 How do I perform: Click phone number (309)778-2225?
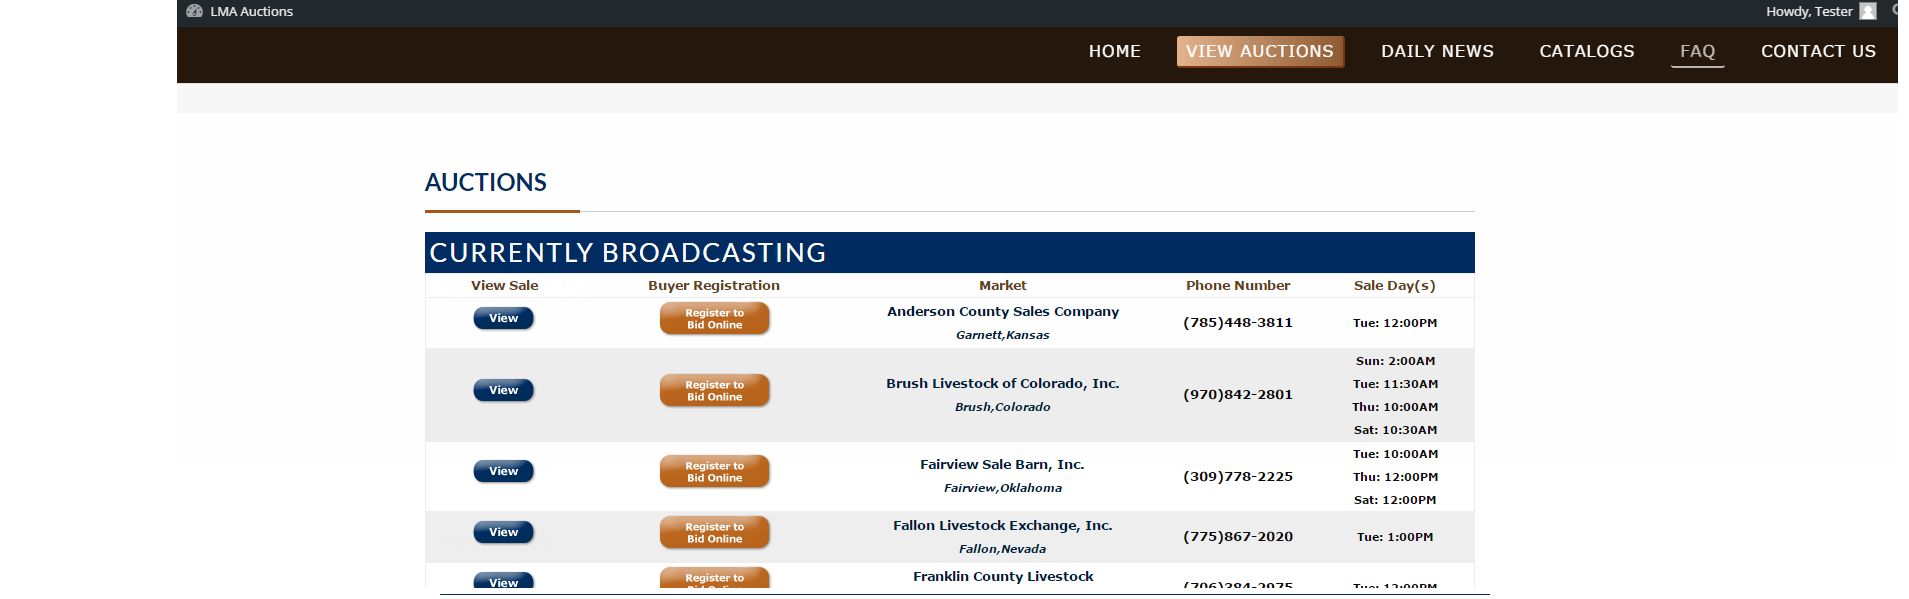click(1238, 477)
